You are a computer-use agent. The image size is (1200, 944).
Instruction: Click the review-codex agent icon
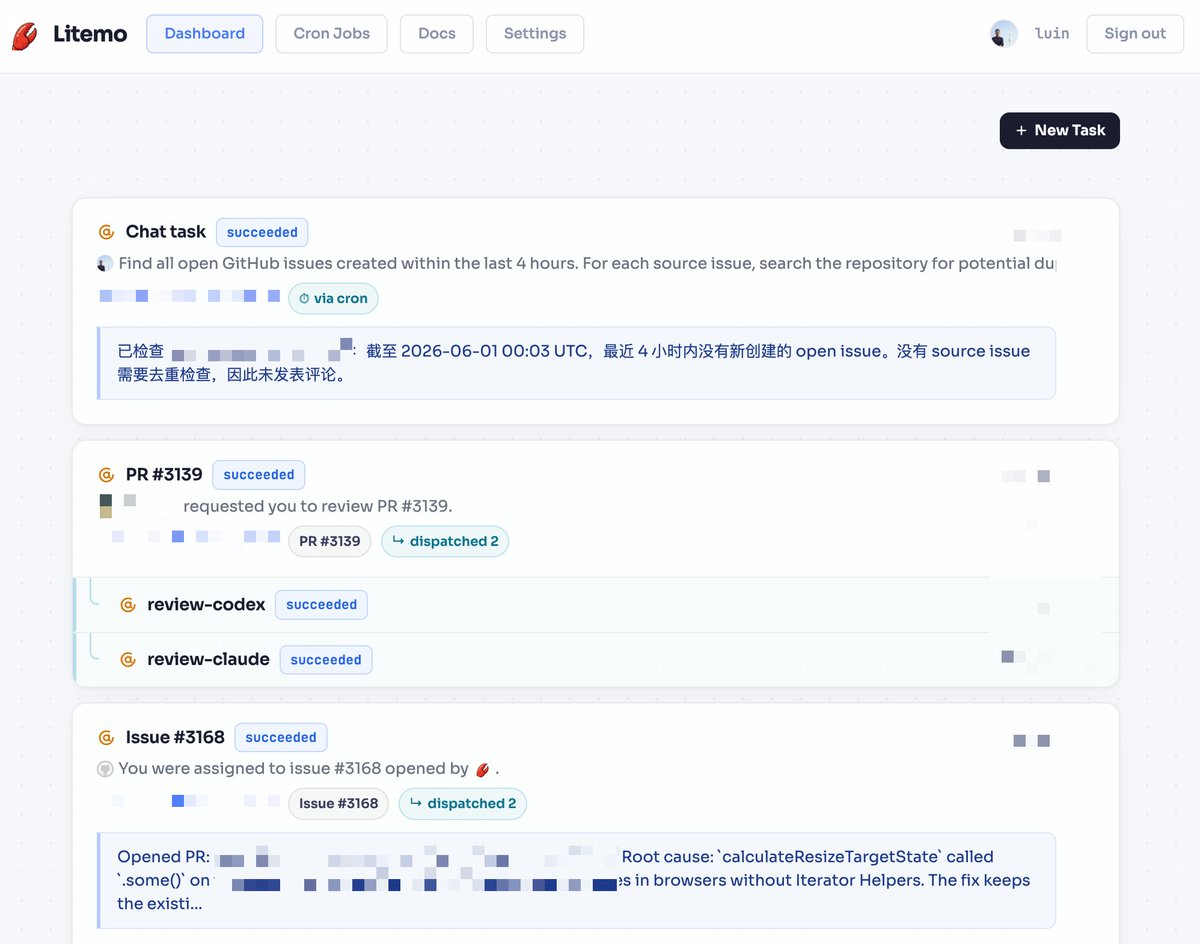click(x=127, y=605)
